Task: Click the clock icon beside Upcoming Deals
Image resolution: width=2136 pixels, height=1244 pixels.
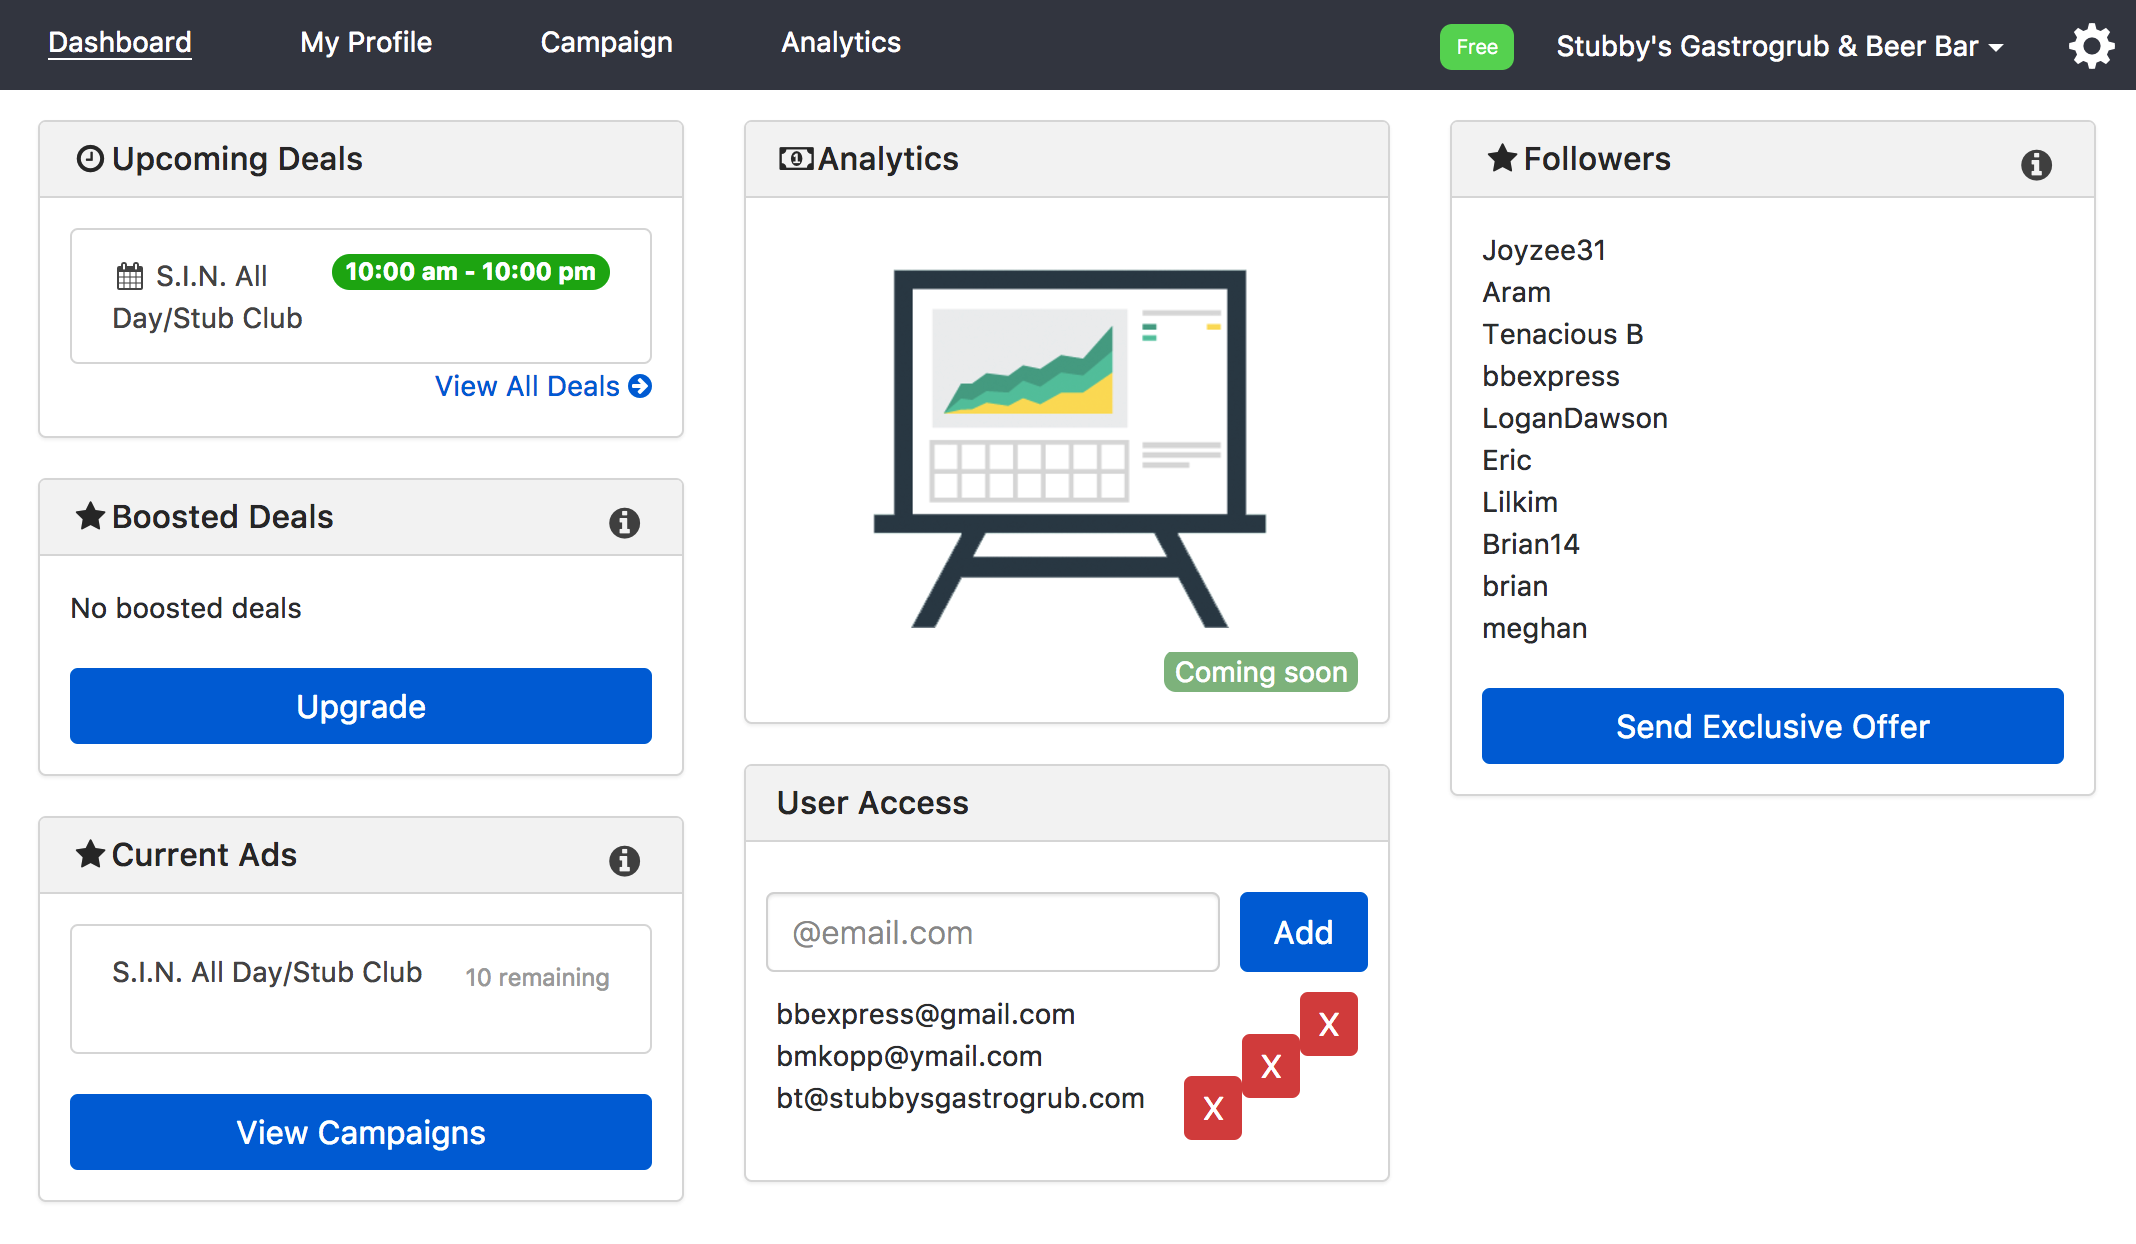Action: (90, 159)
